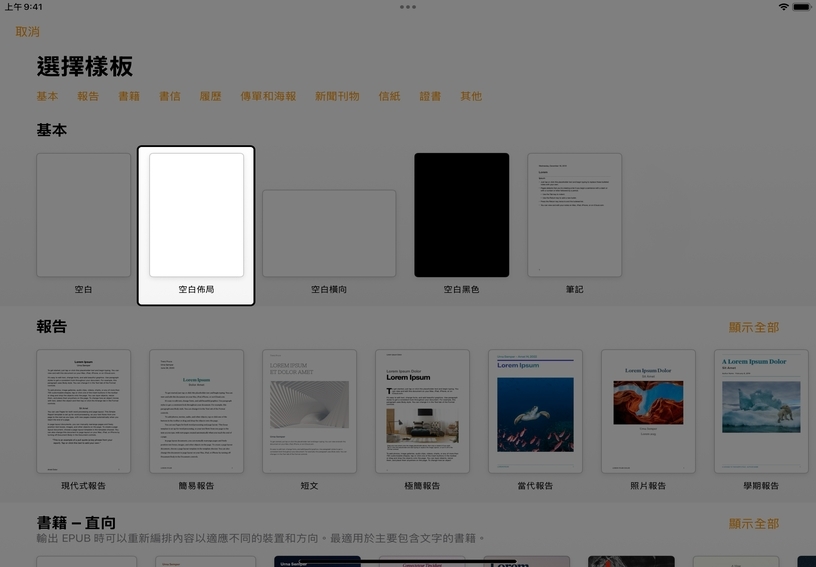
Task: Show all templates in 報告 section
Action: pos(753,328)
